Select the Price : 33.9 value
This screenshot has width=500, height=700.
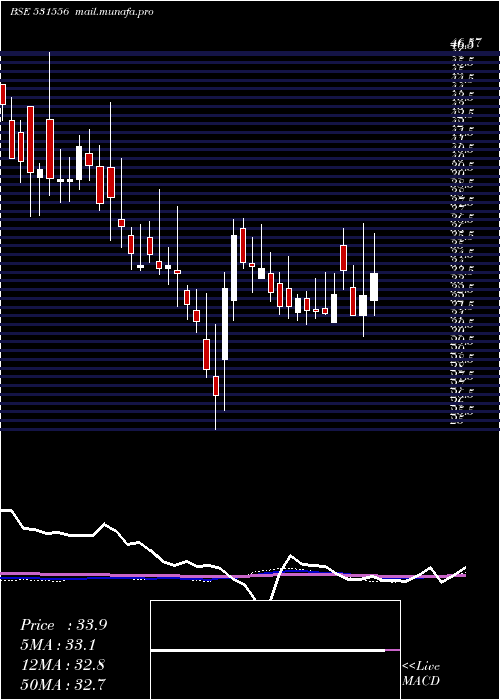(x=63, y=625)
